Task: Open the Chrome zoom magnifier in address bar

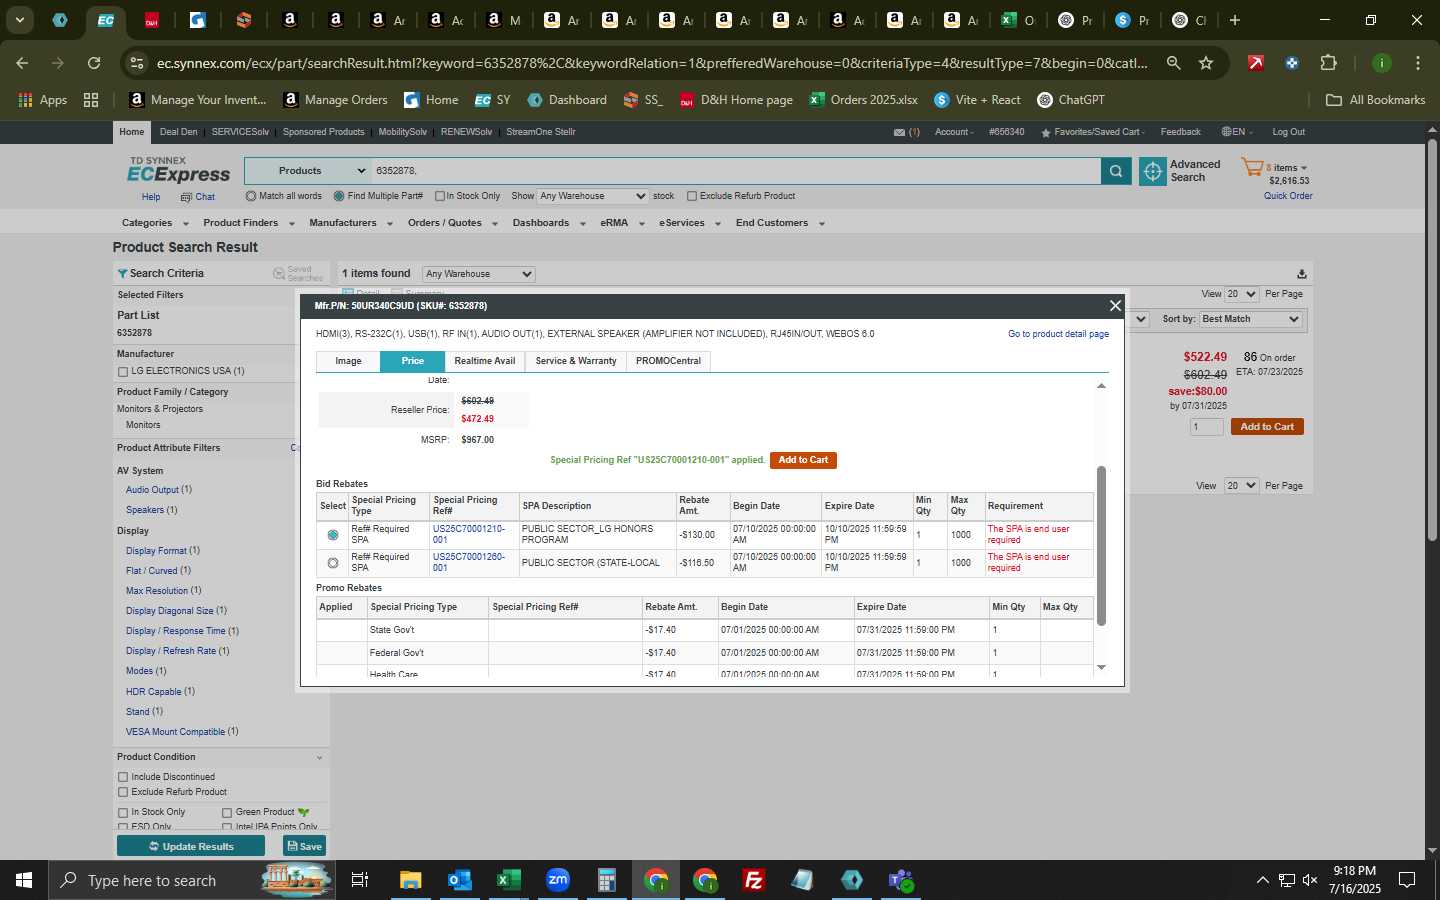Action: (1173, 63)
